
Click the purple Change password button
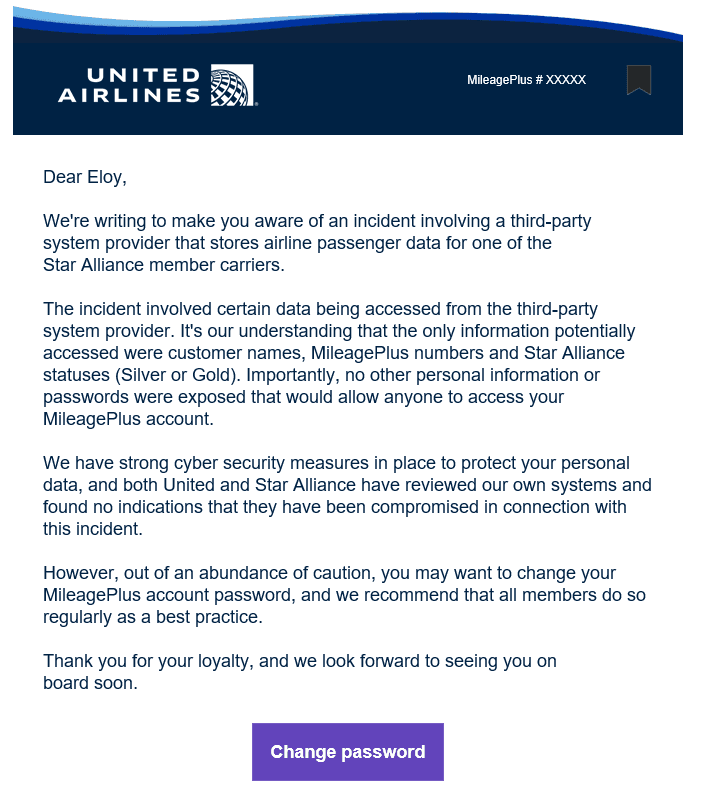(348, 751)
